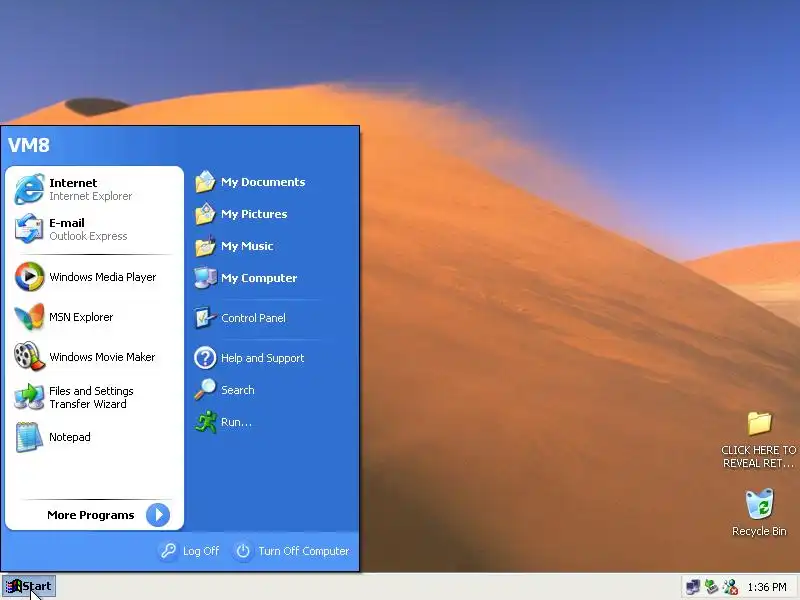Click the More Programs label
The height and width of the screenshot is (600, 800).
coord(90,515)
